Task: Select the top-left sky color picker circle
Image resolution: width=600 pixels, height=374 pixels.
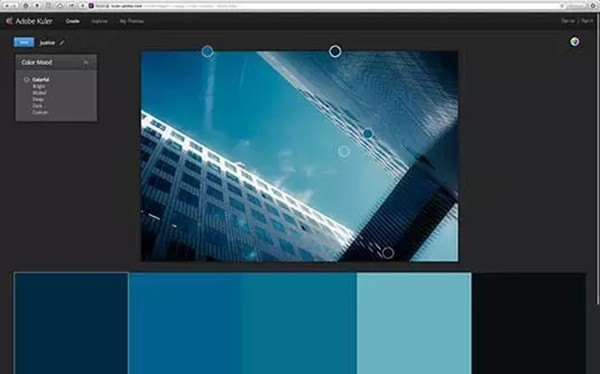Action: point(207,51)
